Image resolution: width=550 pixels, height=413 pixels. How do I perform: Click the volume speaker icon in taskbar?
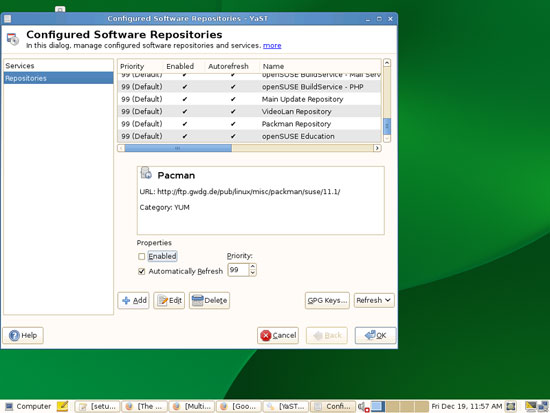pyautogui.click(x=363, y=407)
